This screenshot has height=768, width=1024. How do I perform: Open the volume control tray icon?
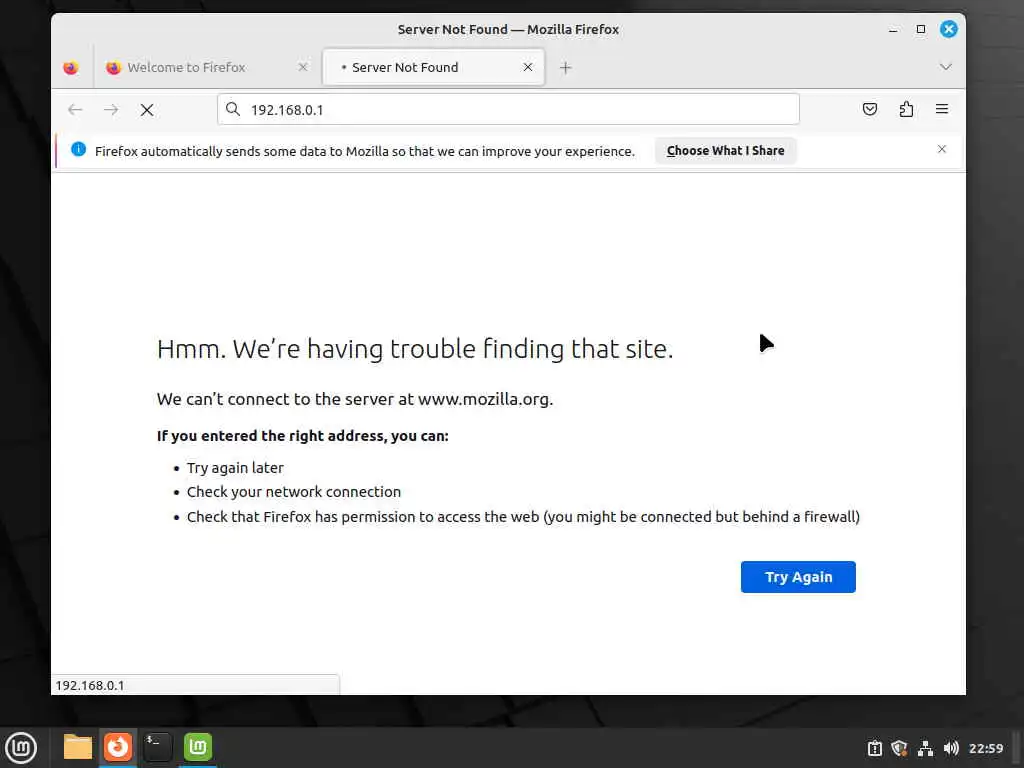[x=951, y=748]
